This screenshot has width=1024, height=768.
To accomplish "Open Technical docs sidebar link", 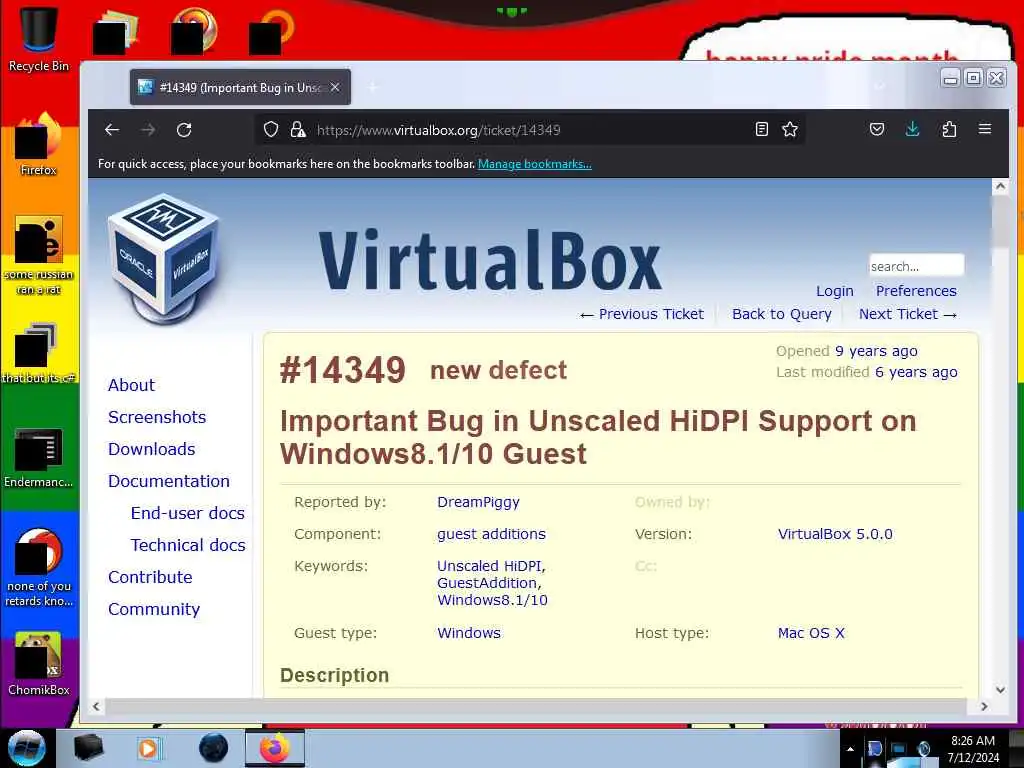I will pyautogui.click(x=188, y=545).
